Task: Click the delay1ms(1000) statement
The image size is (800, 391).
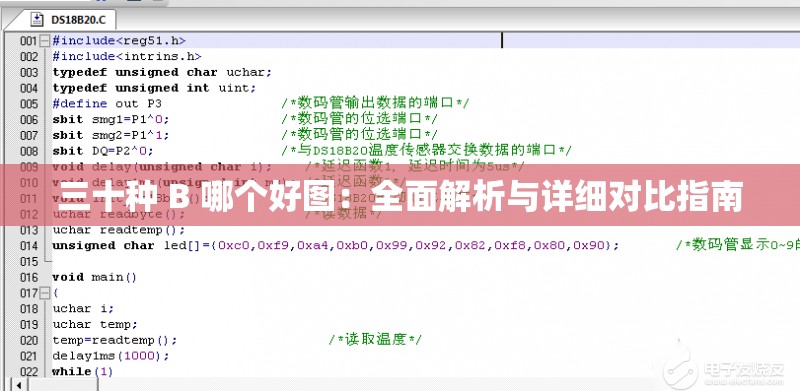Action: coord(111,356)
